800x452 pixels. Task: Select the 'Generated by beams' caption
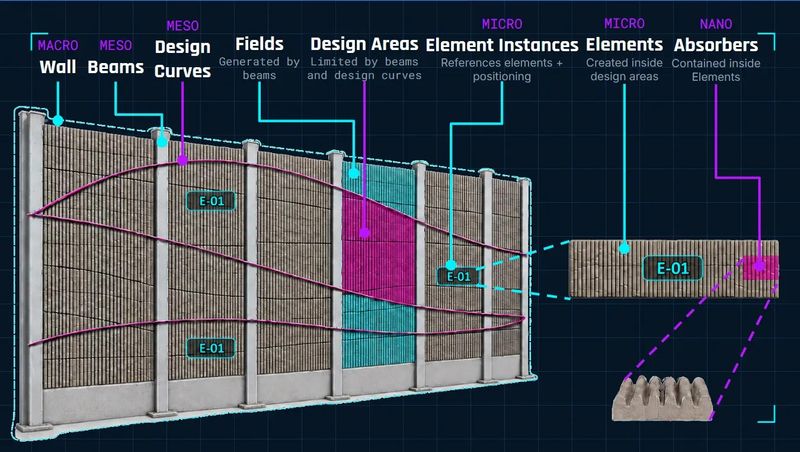pyautogui.click(x=259, y=68)
